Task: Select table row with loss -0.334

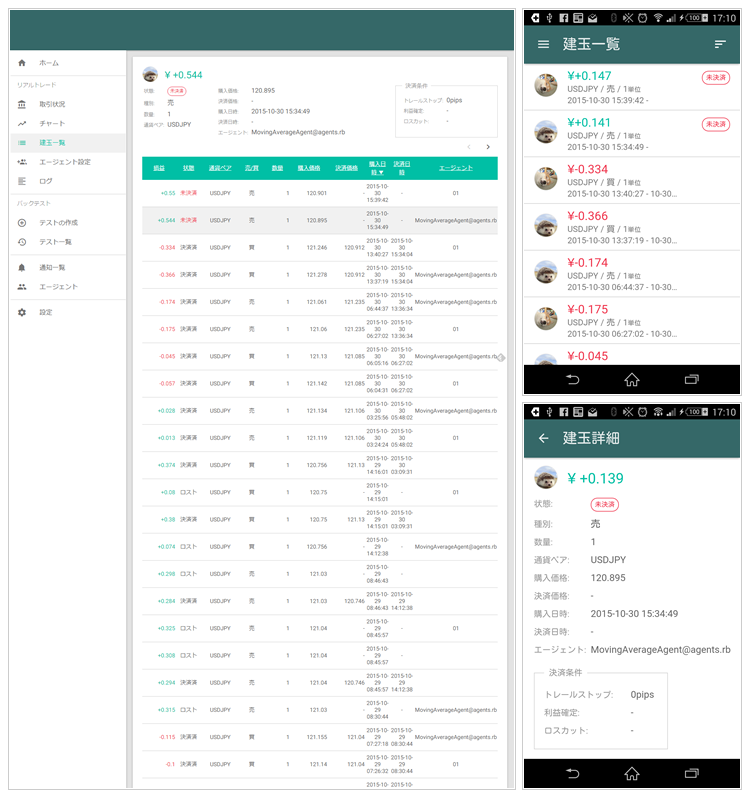Action: [x=320, y=248]
